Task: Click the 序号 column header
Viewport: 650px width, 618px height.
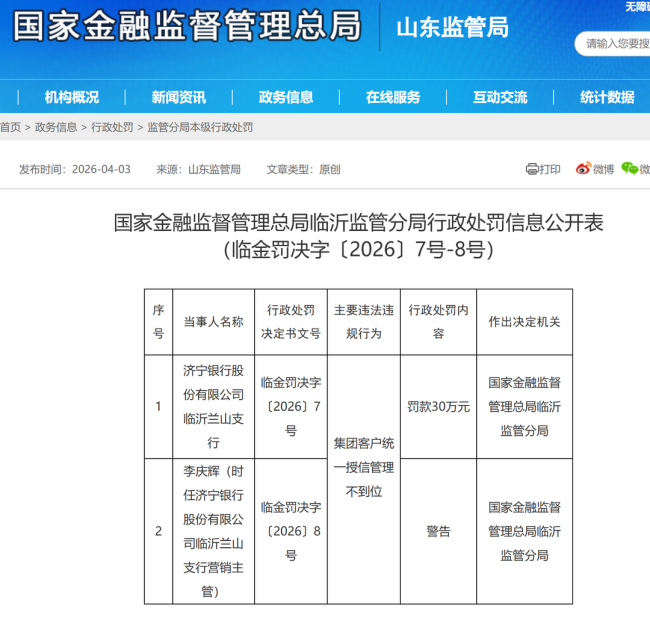Action: tap(158, 322)
